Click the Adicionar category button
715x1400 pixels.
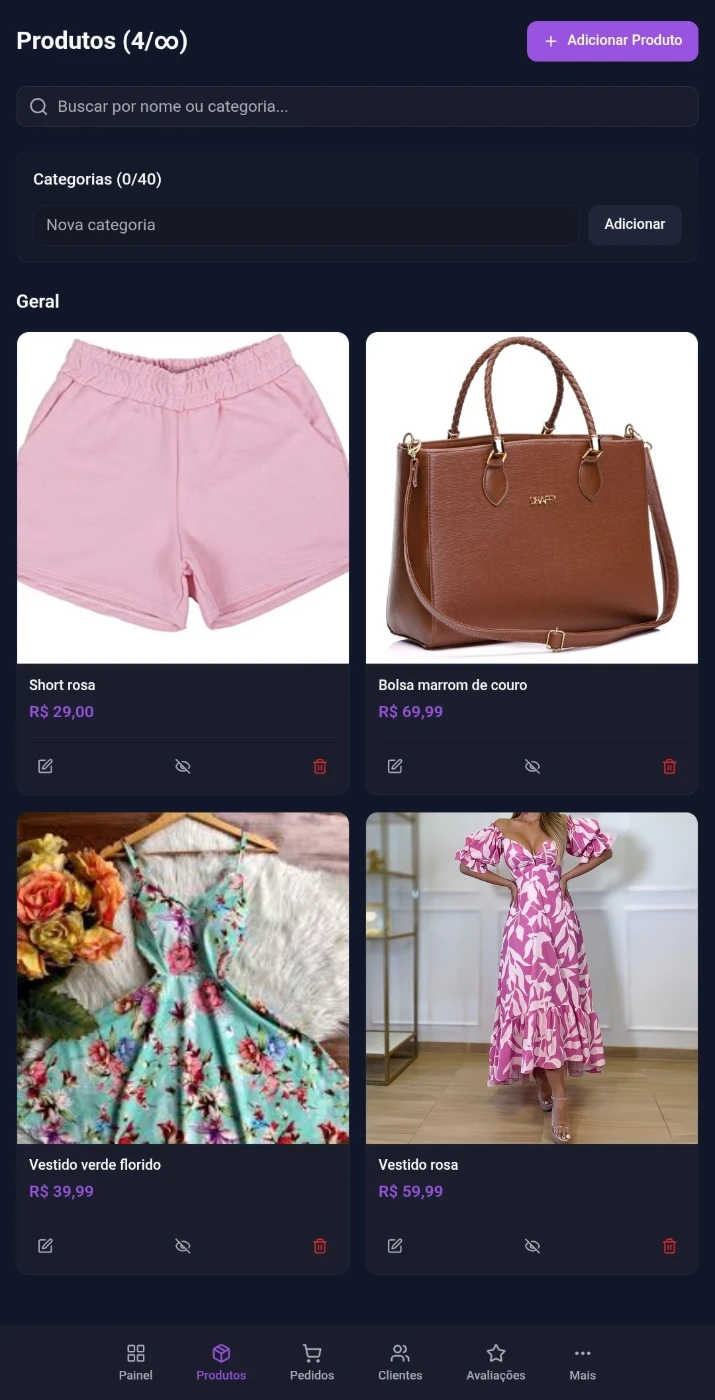click(x=635, y=225)
